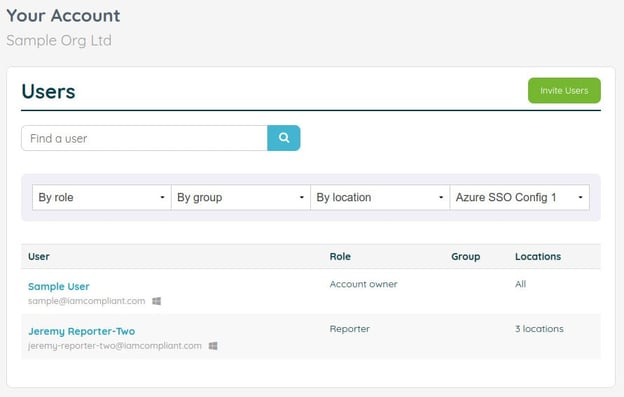The width and height of the screenshot is (624, 397).
Task: Click Windows icon beside jeremy-reporter-two@iamcompliant.com
Action: (x=213, y=346)
